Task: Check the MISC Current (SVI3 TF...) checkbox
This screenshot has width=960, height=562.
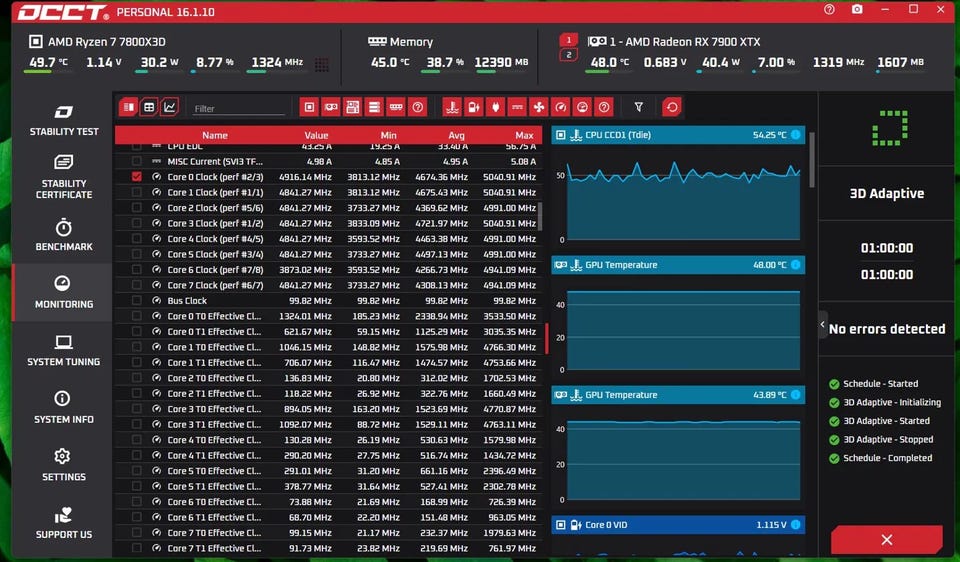Action: (136, 161)
